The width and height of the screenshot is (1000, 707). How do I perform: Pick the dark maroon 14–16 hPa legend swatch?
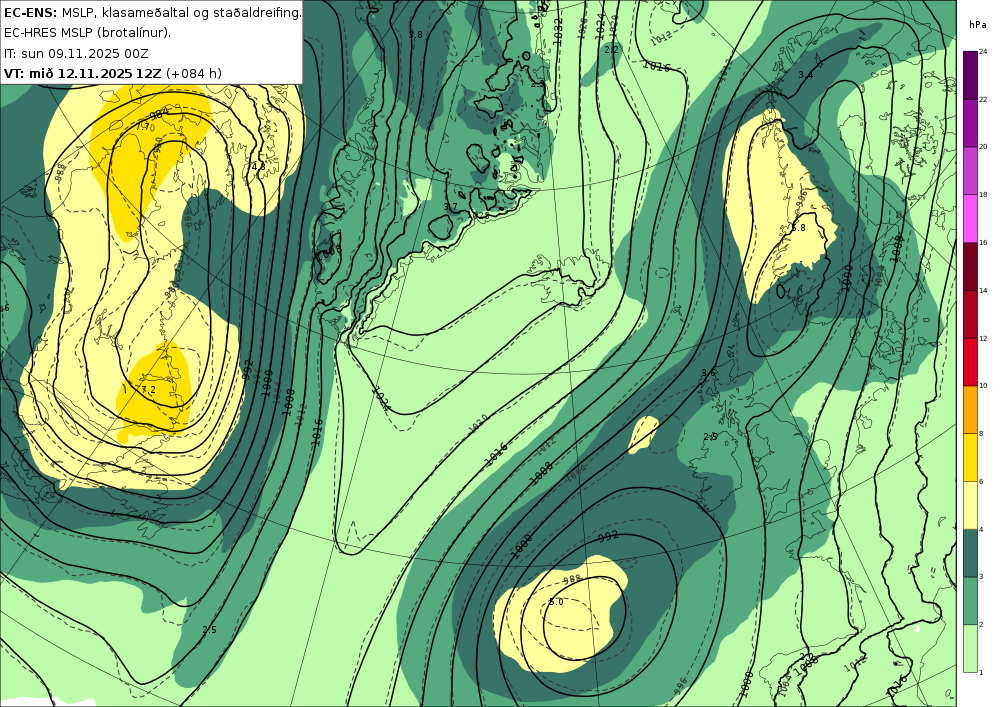click(970, 266)
